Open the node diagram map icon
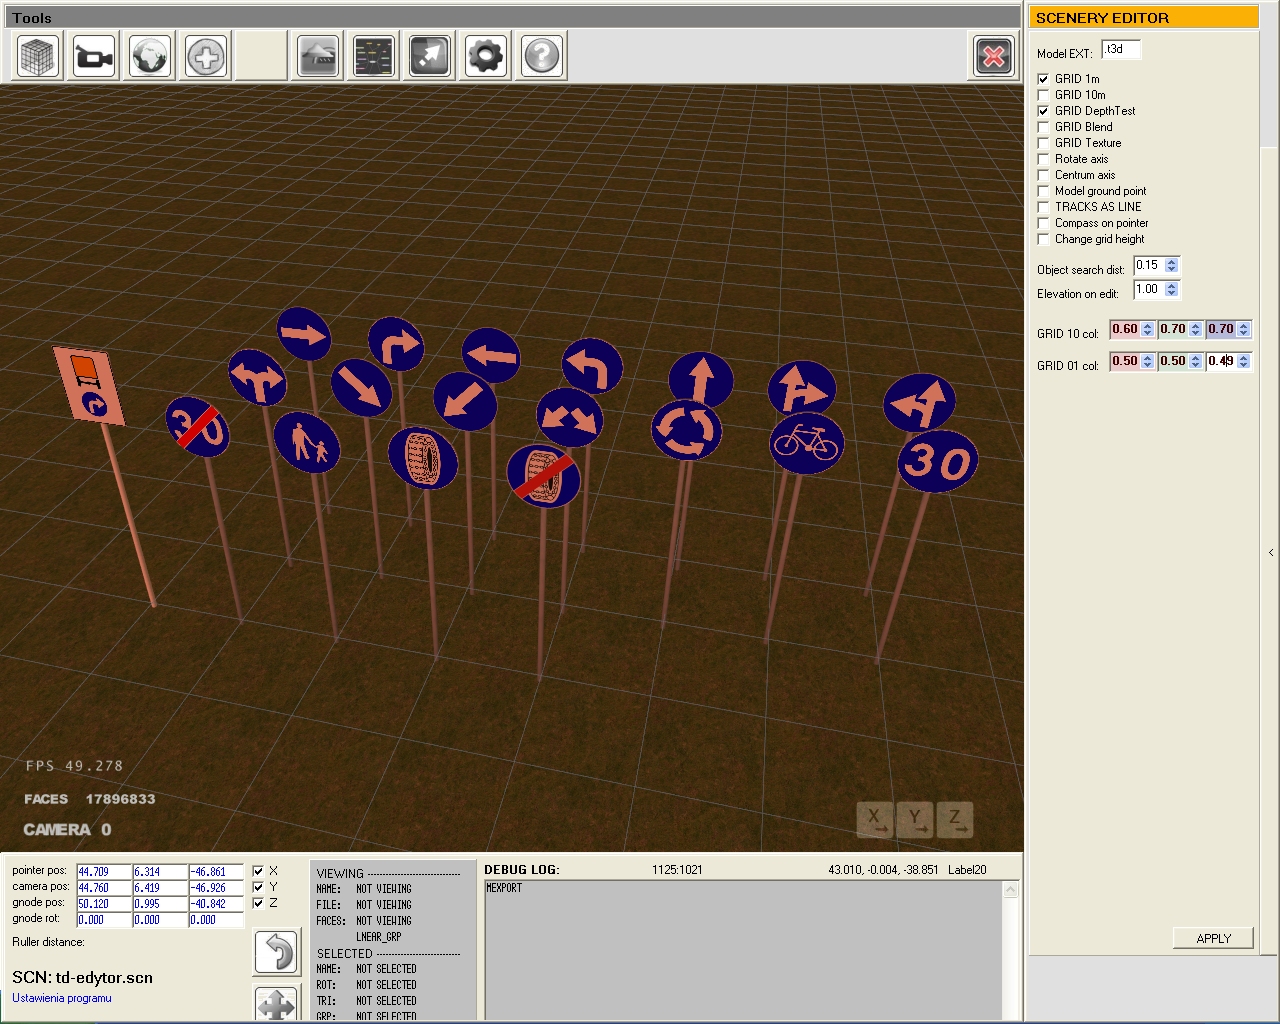Image resolution: width=1280 pixels, height=1024 pixels. tap(374, 56)
